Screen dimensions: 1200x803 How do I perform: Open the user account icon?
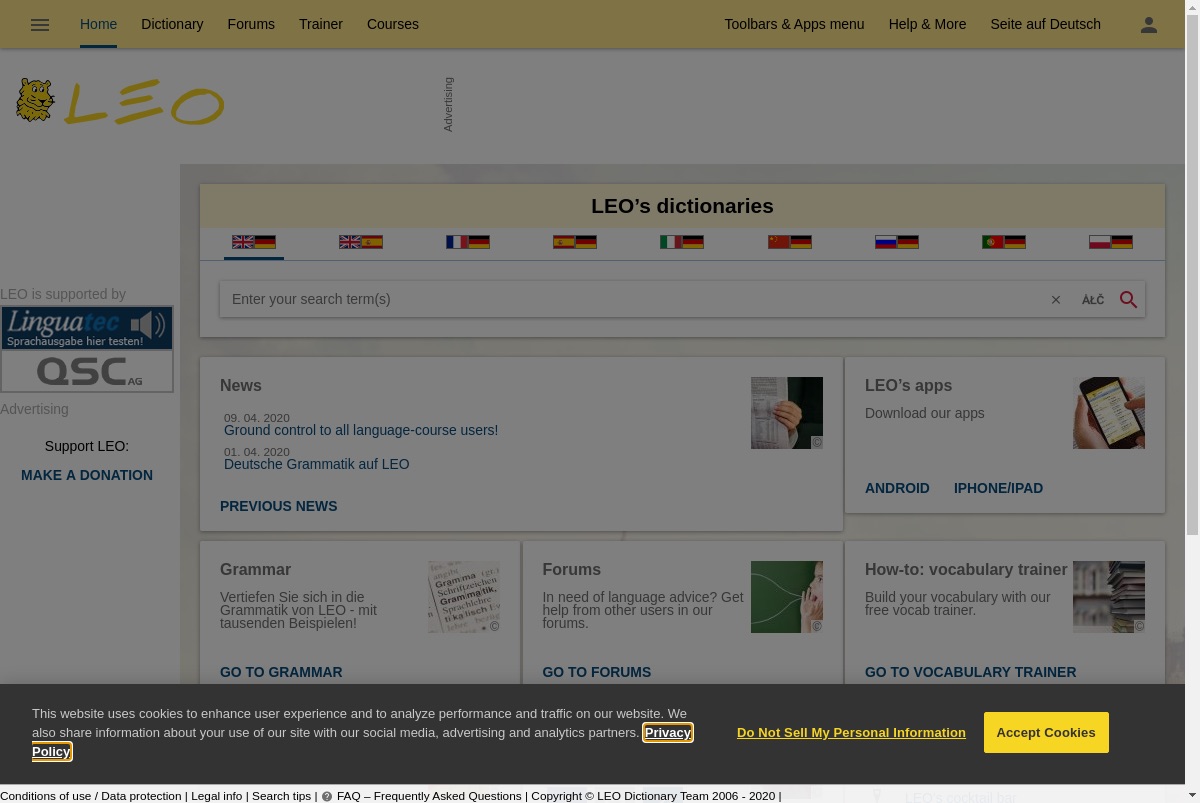1149,25
